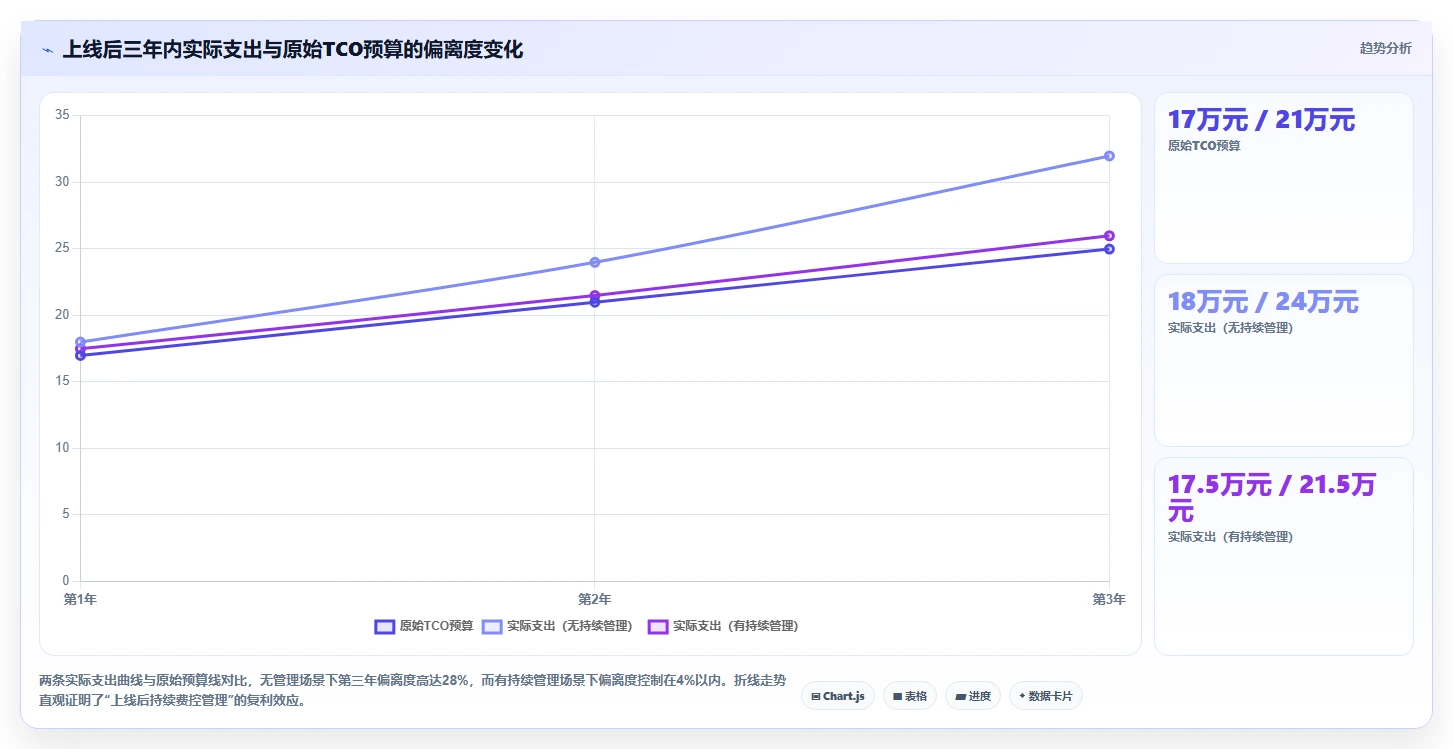Click the 原始TCO预算 card caption

pos(1204,146)
